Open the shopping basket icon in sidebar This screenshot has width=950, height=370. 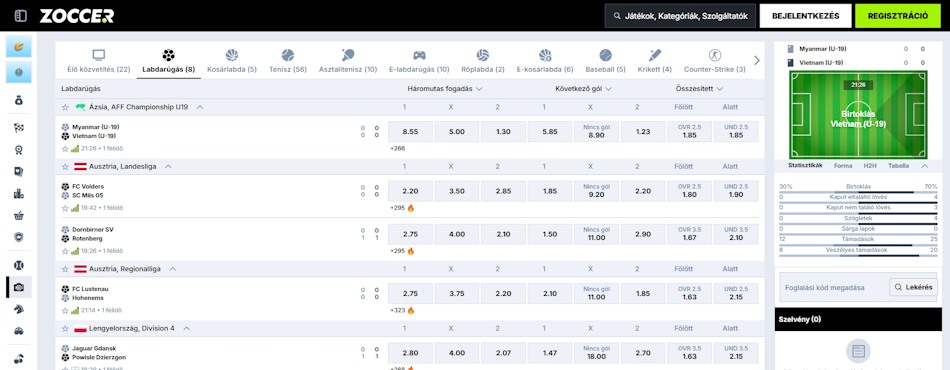pyautogui.click(x=19, y=216)
